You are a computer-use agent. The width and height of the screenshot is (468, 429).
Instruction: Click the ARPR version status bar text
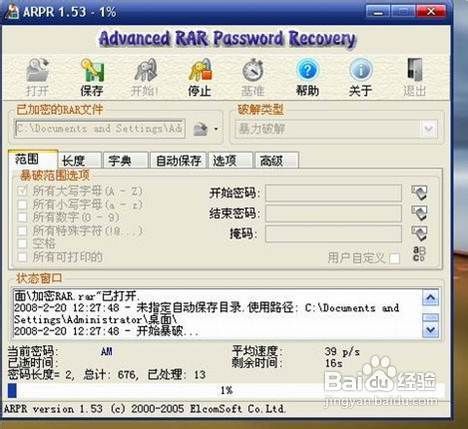pyautogui.click(x=144, y=409)
